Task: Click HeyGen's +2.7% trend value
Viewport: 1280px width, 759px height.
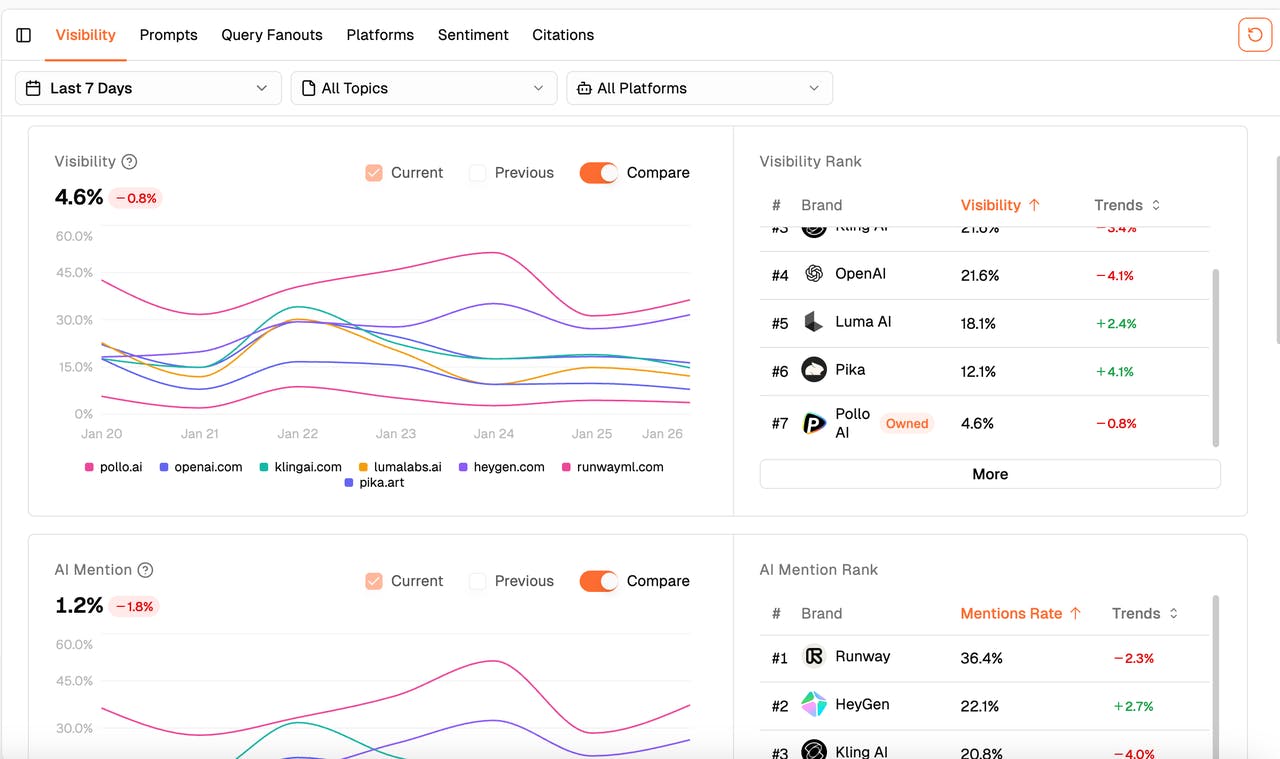Action: pos(1133,706)
